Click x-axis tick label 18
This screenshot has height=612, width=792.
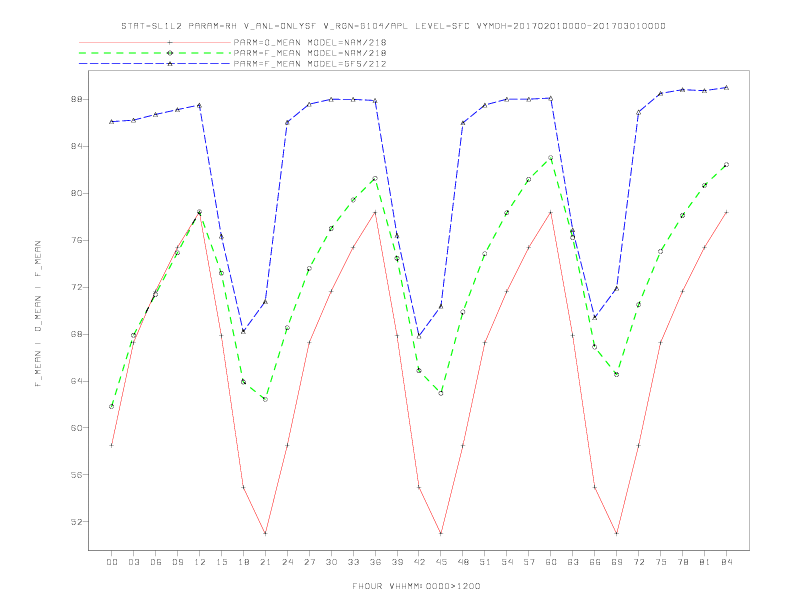tap(243, 562)
